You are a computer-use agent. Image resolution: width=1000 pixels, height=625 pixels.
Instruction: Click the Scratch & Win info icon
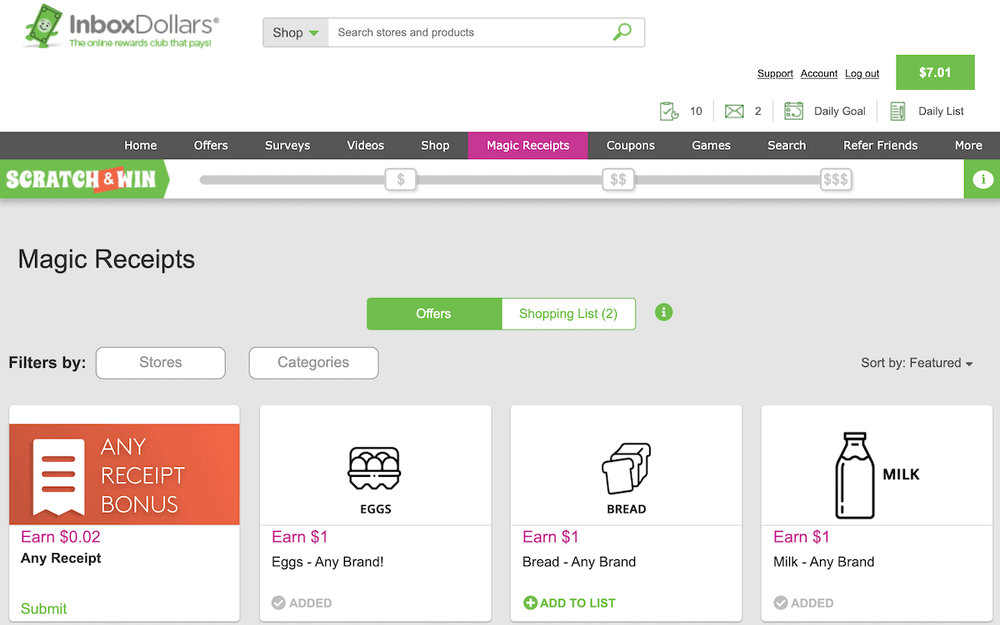(x=981, y=179)
